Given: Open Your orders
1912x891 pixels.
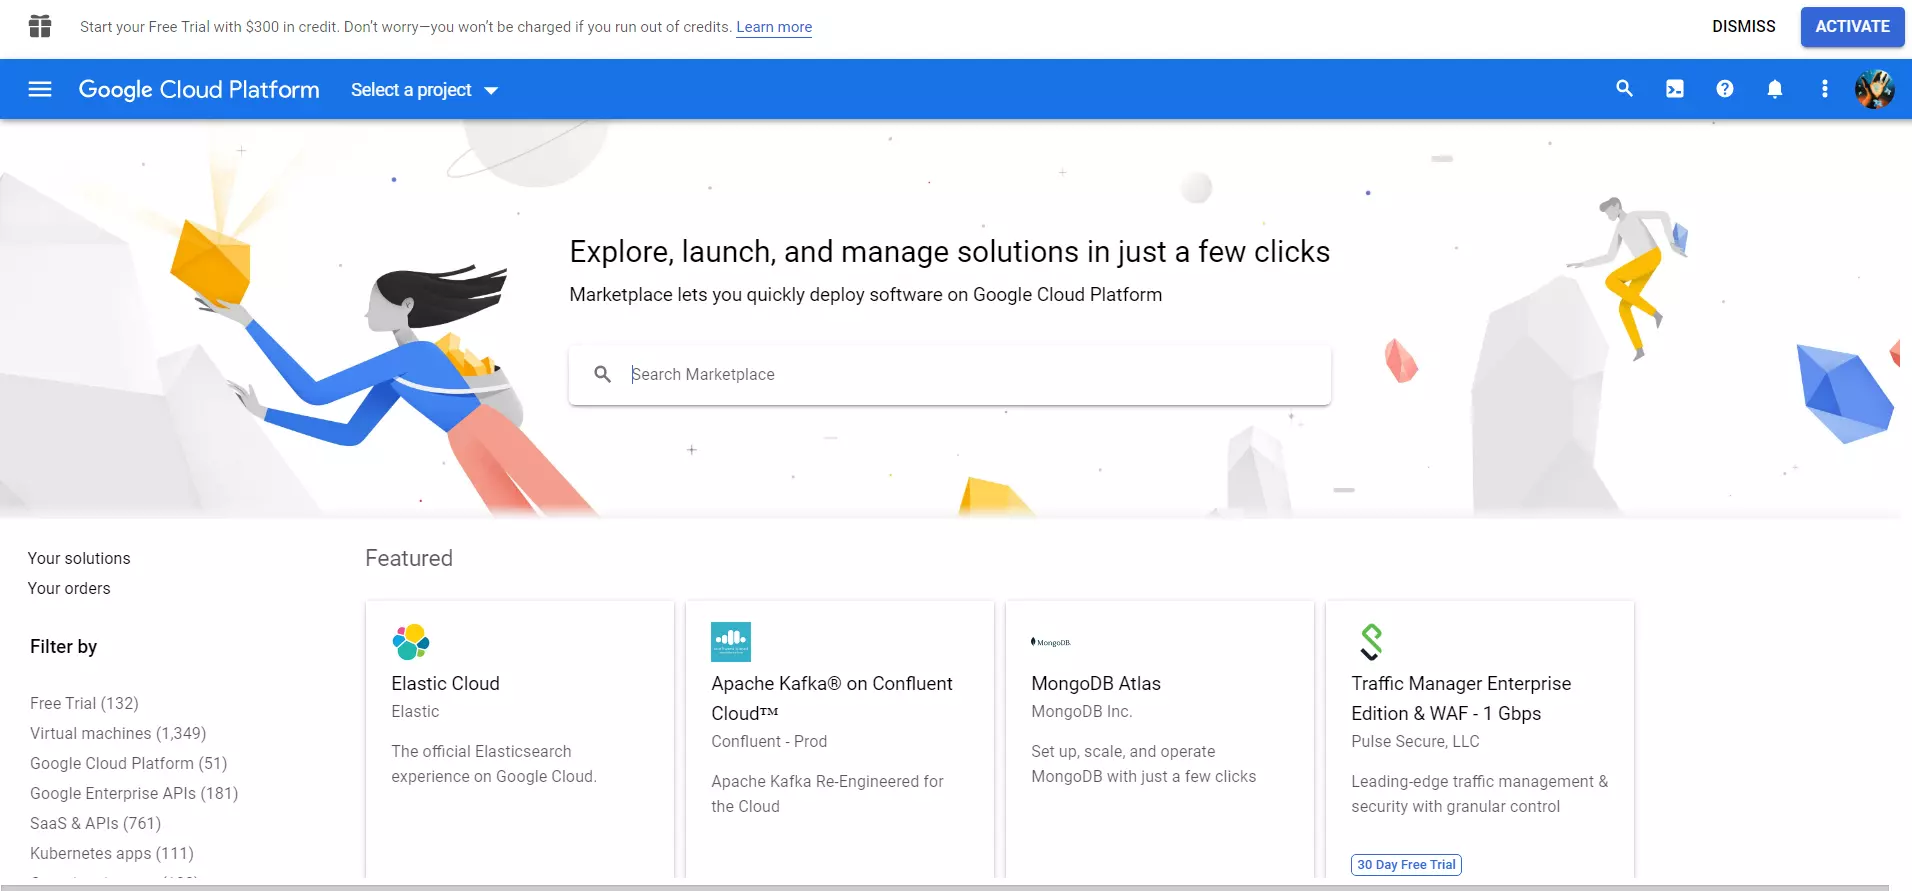Looking at the screenshot, I should coord(69,588).
